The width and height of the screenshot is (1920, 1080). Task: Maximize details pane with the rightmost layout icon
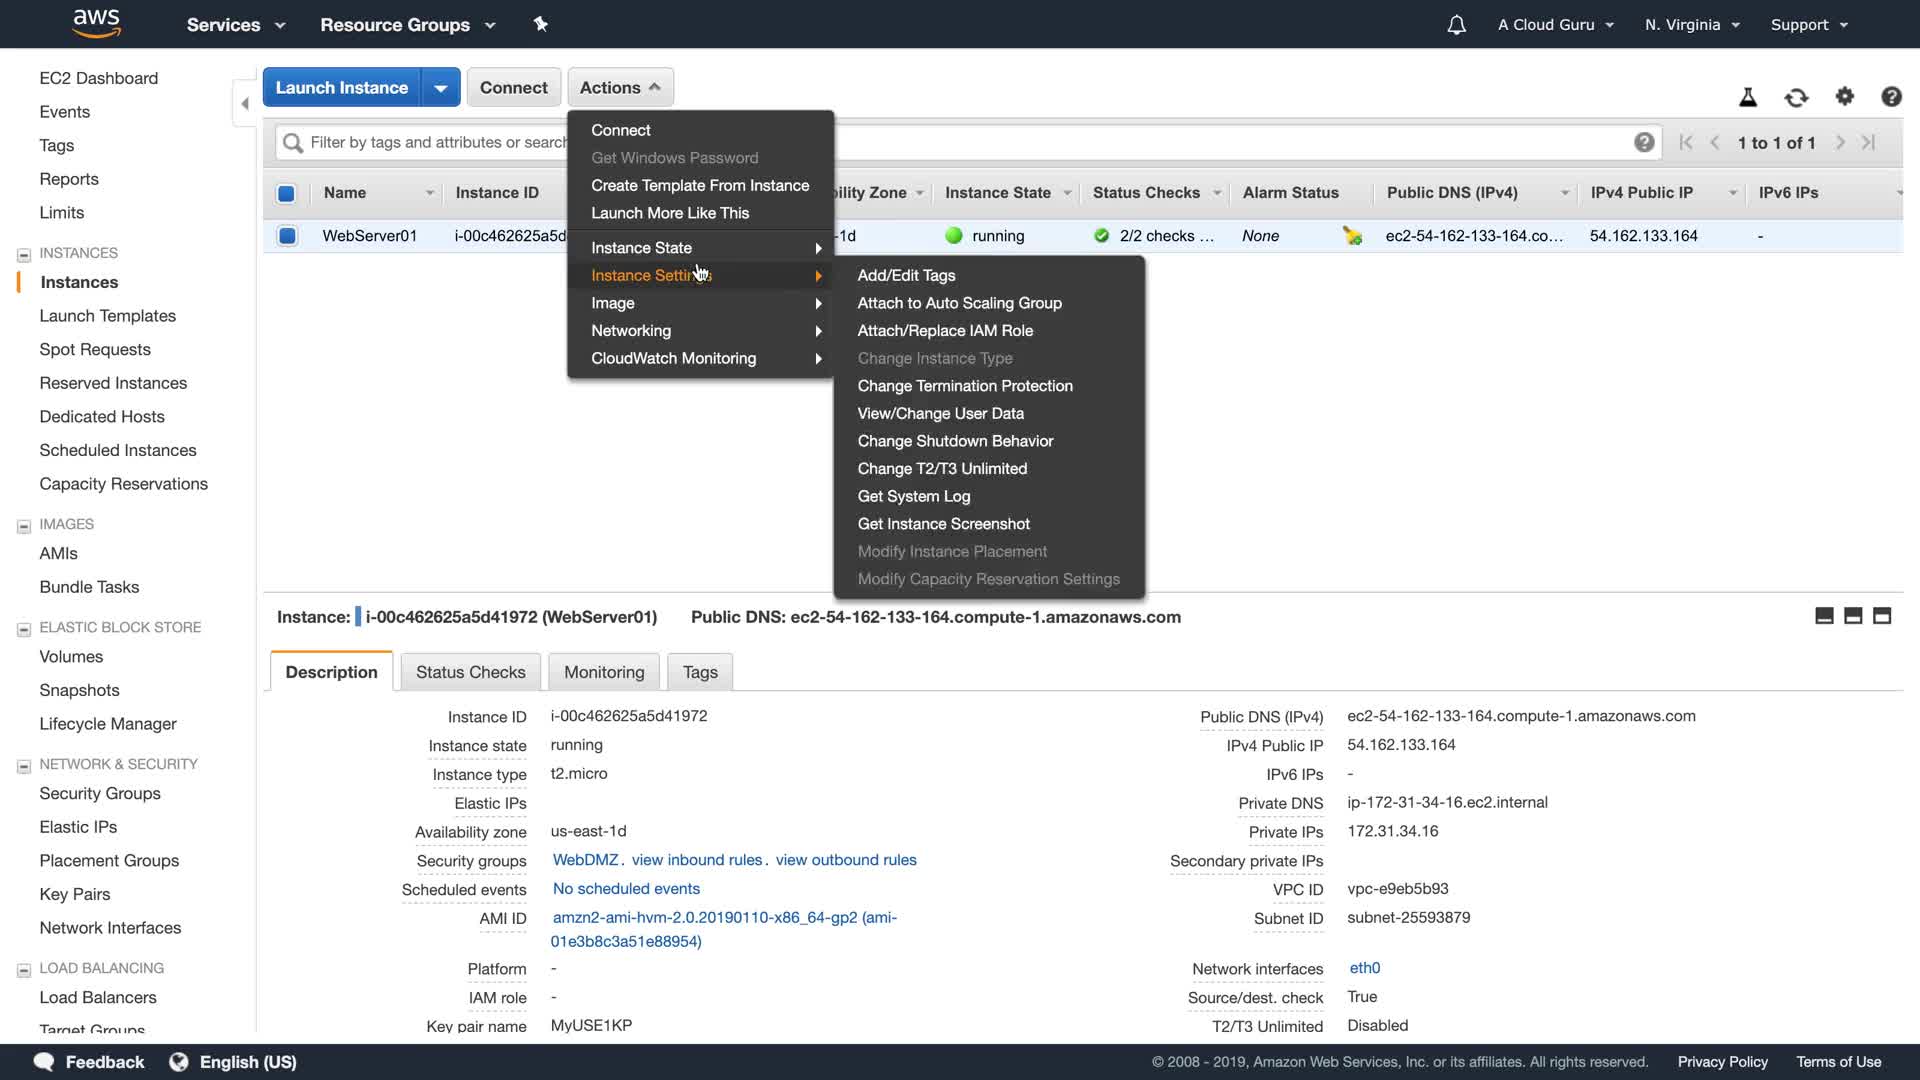pos(1881,616)
